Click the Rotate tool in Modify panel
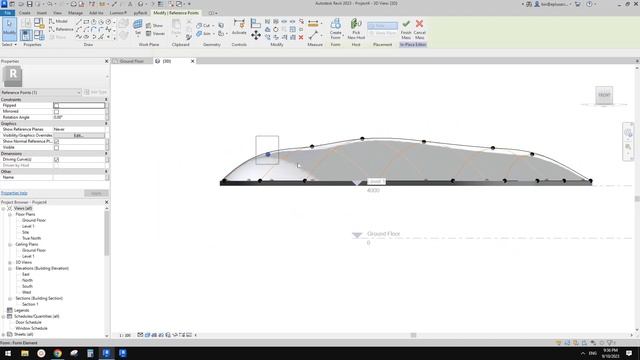Viewport: 640px width, 360px height. (276, 29)
